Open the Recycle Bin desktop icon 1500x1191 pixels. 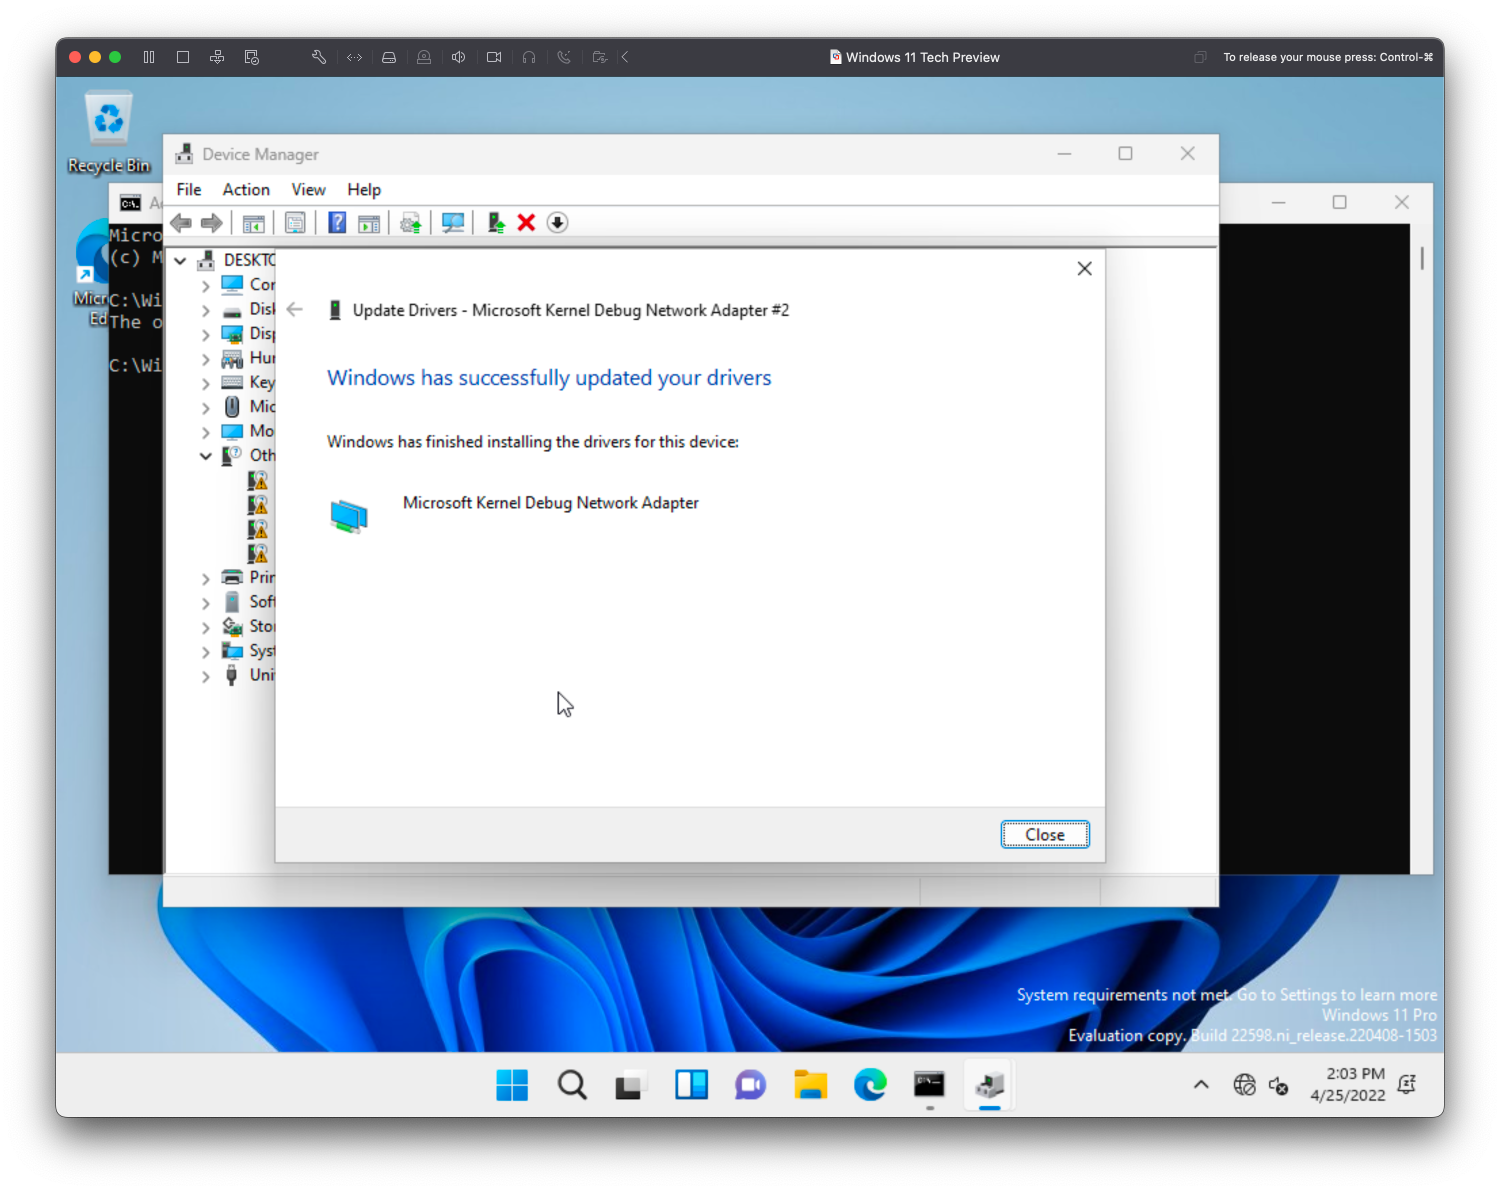[109, 131]
